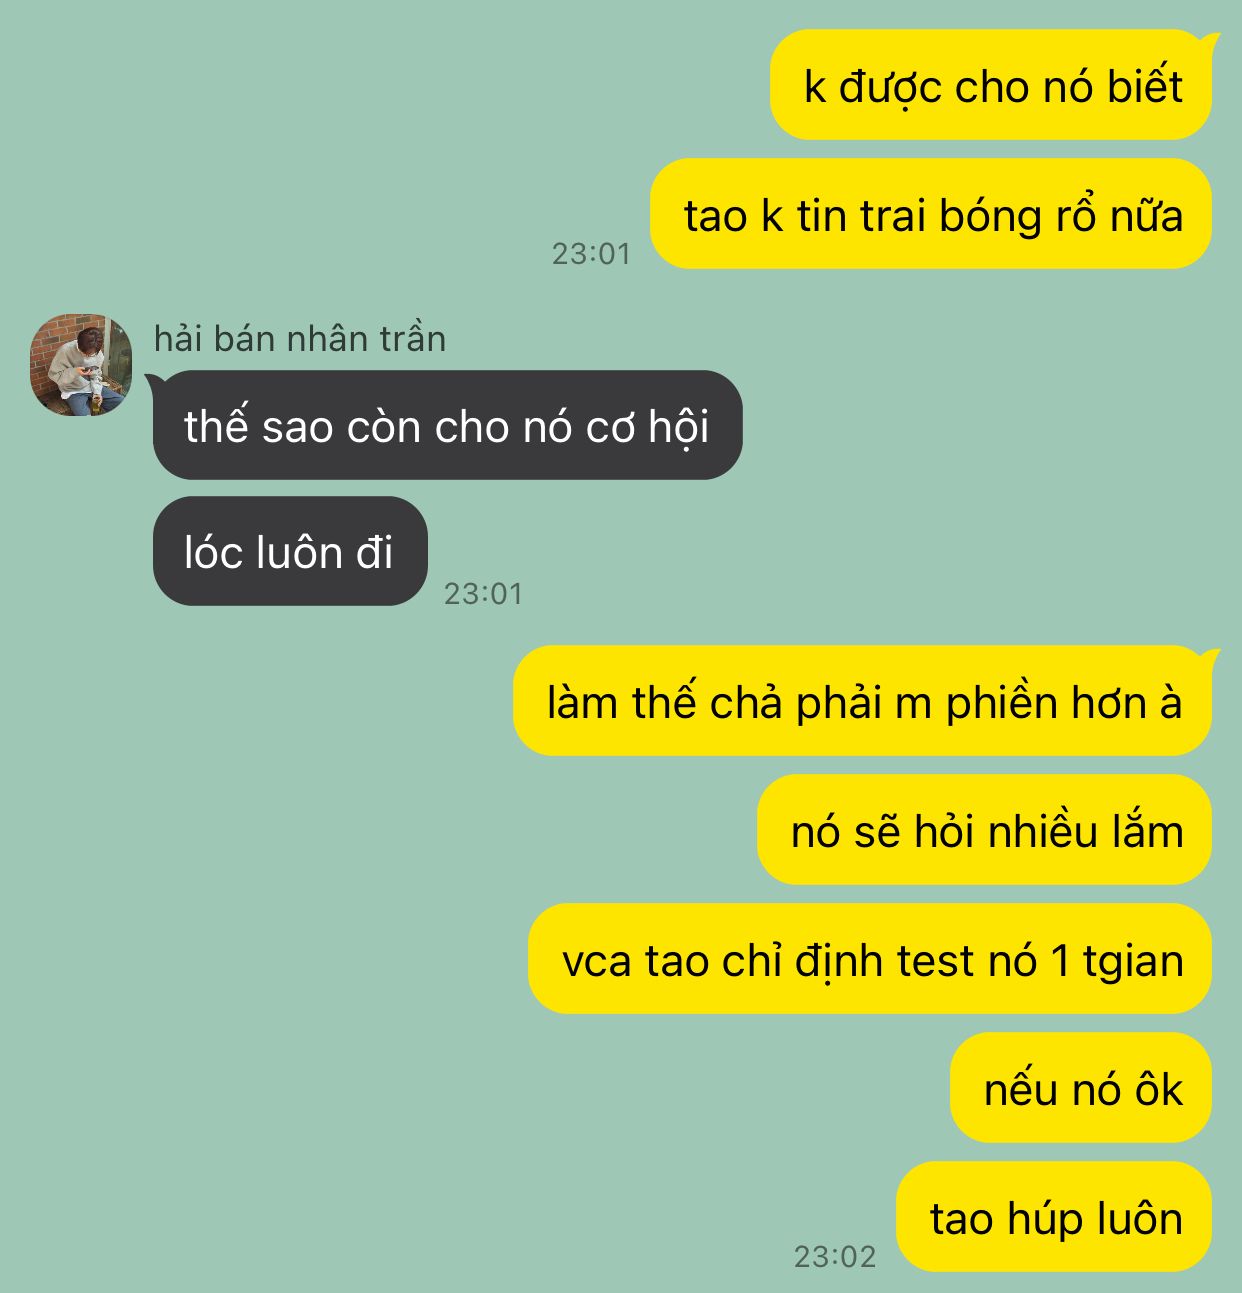Tap the yellow bubble 'nếu nó ôk'
Image resolution: width=1242 pixels, height=1293 pixels.
pyautogui.click(x=1081, y=1088)
